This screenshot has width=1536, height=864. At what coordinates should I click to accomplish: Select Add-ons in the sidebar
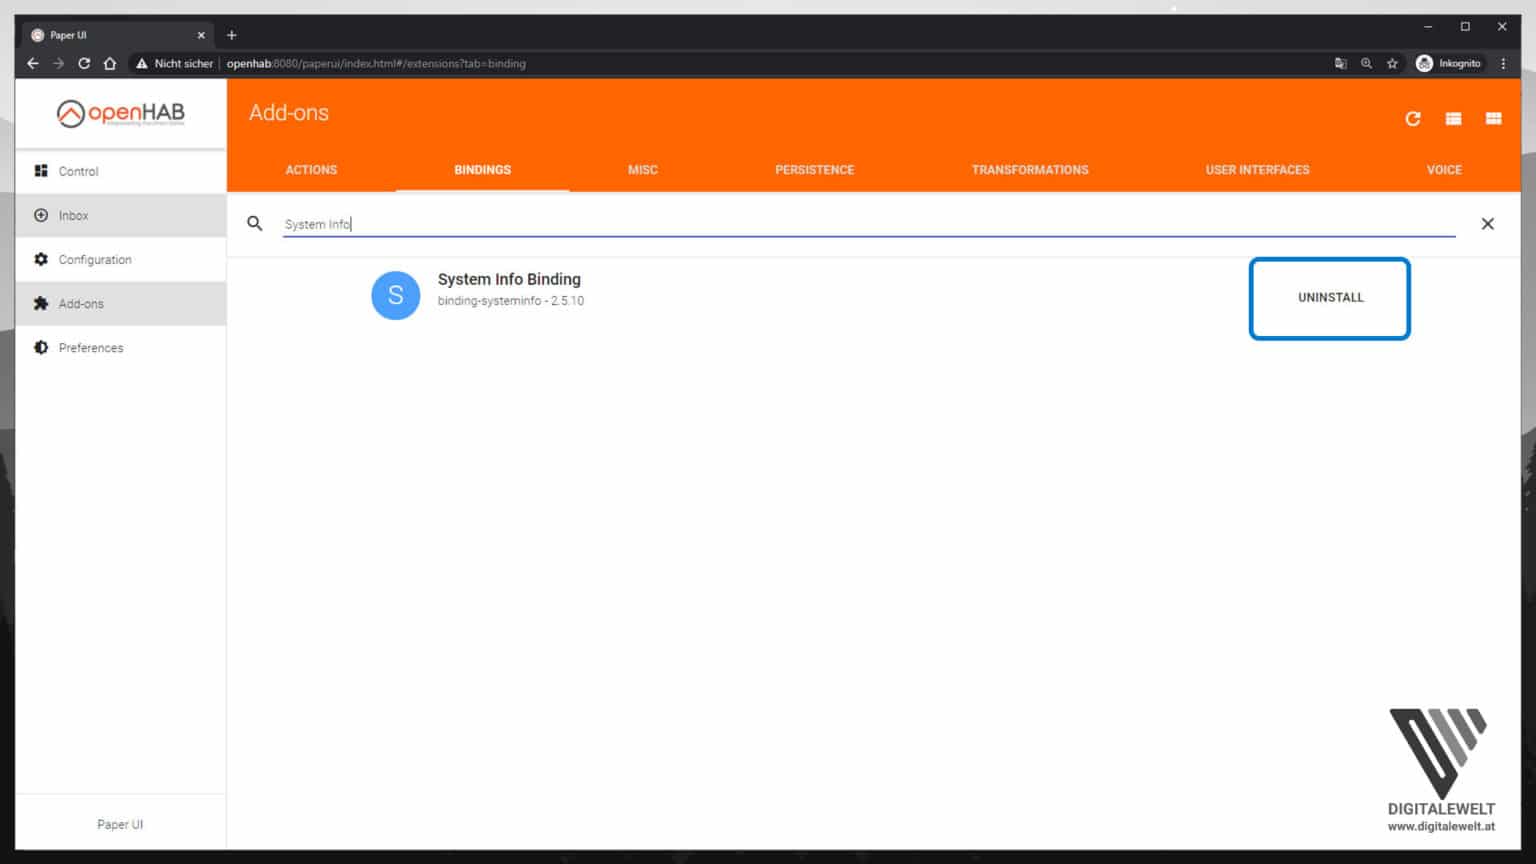click(x=81, y=303)
